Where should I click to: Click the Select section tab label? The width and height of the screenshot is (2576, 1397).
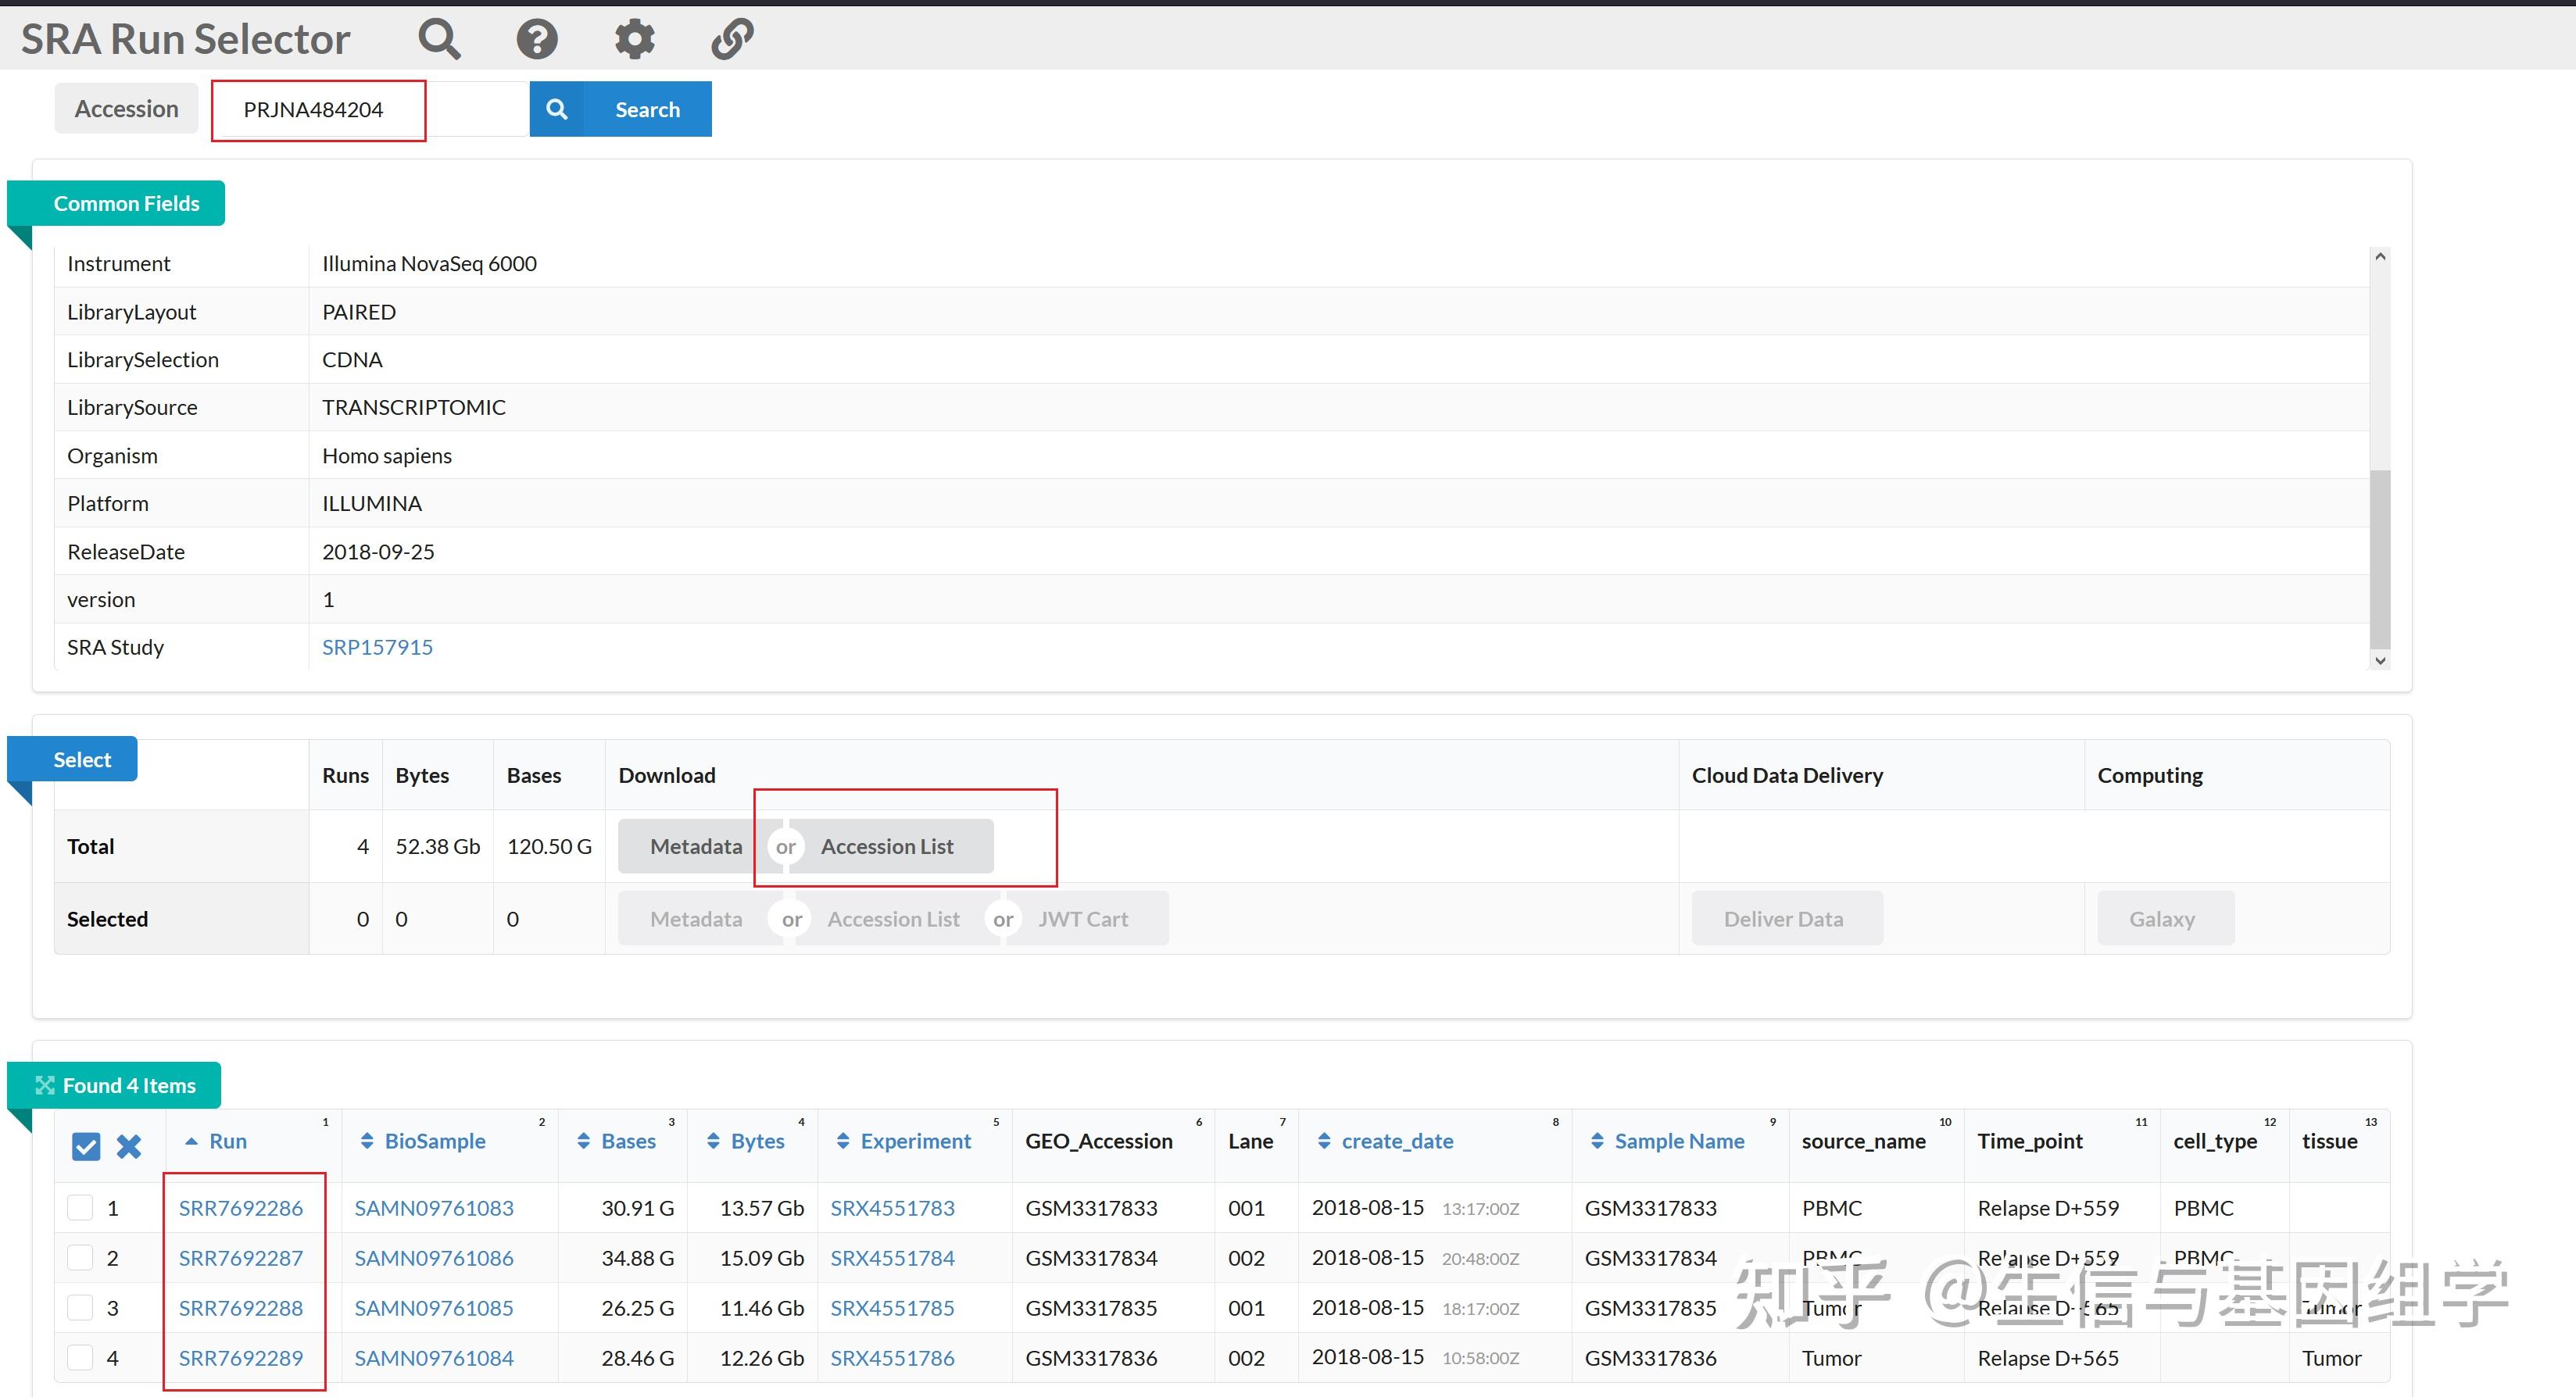[x=82, y=760]
